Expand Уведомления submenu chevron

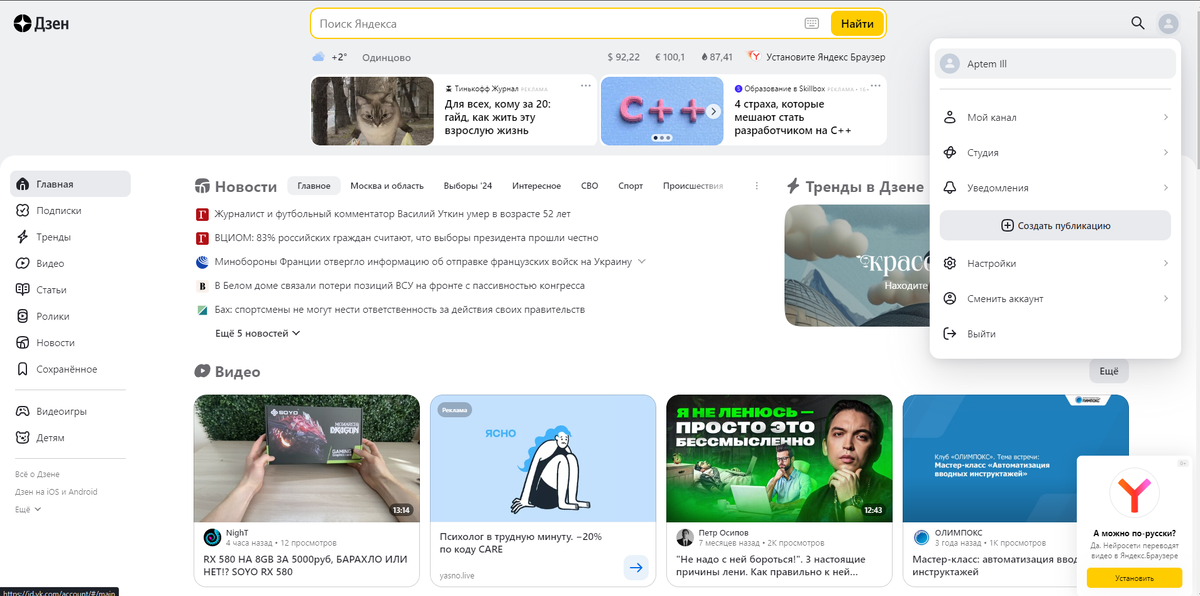point(1166,187)
